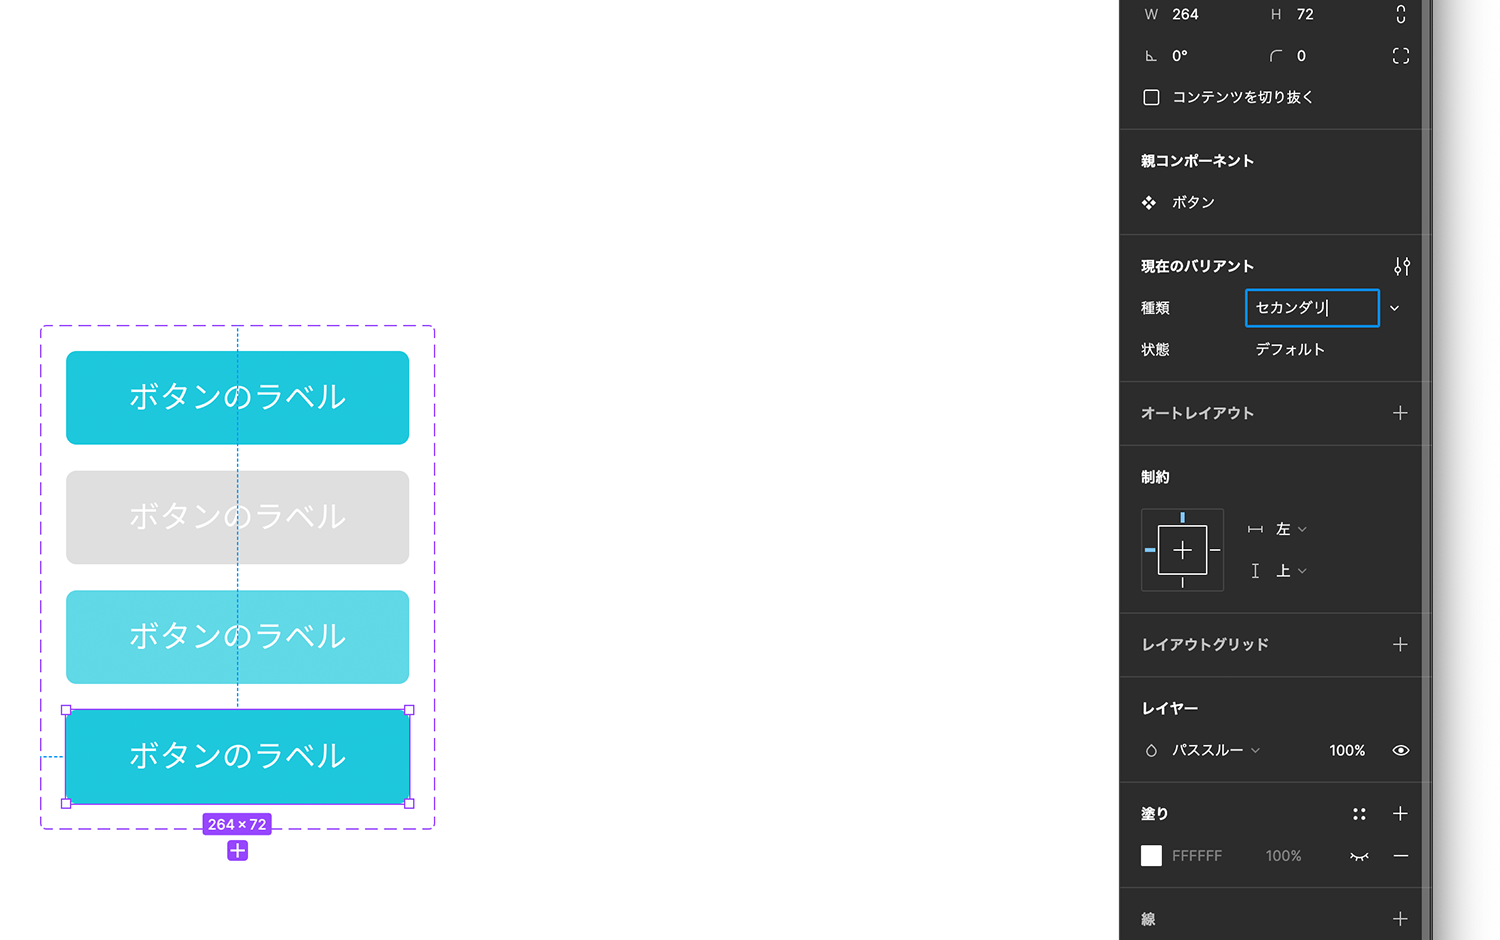Click the horizontal constraint icon beside 左
1500x940 pixels.
pos(1255,529)
